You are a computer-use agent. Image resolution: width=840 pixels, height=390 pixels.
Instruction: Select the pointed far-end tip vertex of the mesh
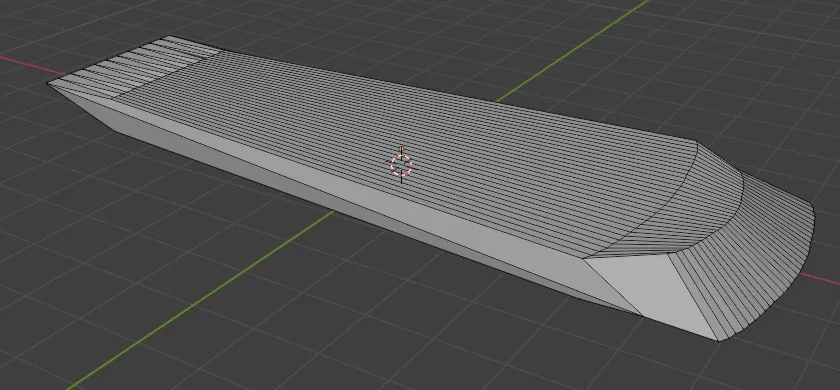pos(49,83)
